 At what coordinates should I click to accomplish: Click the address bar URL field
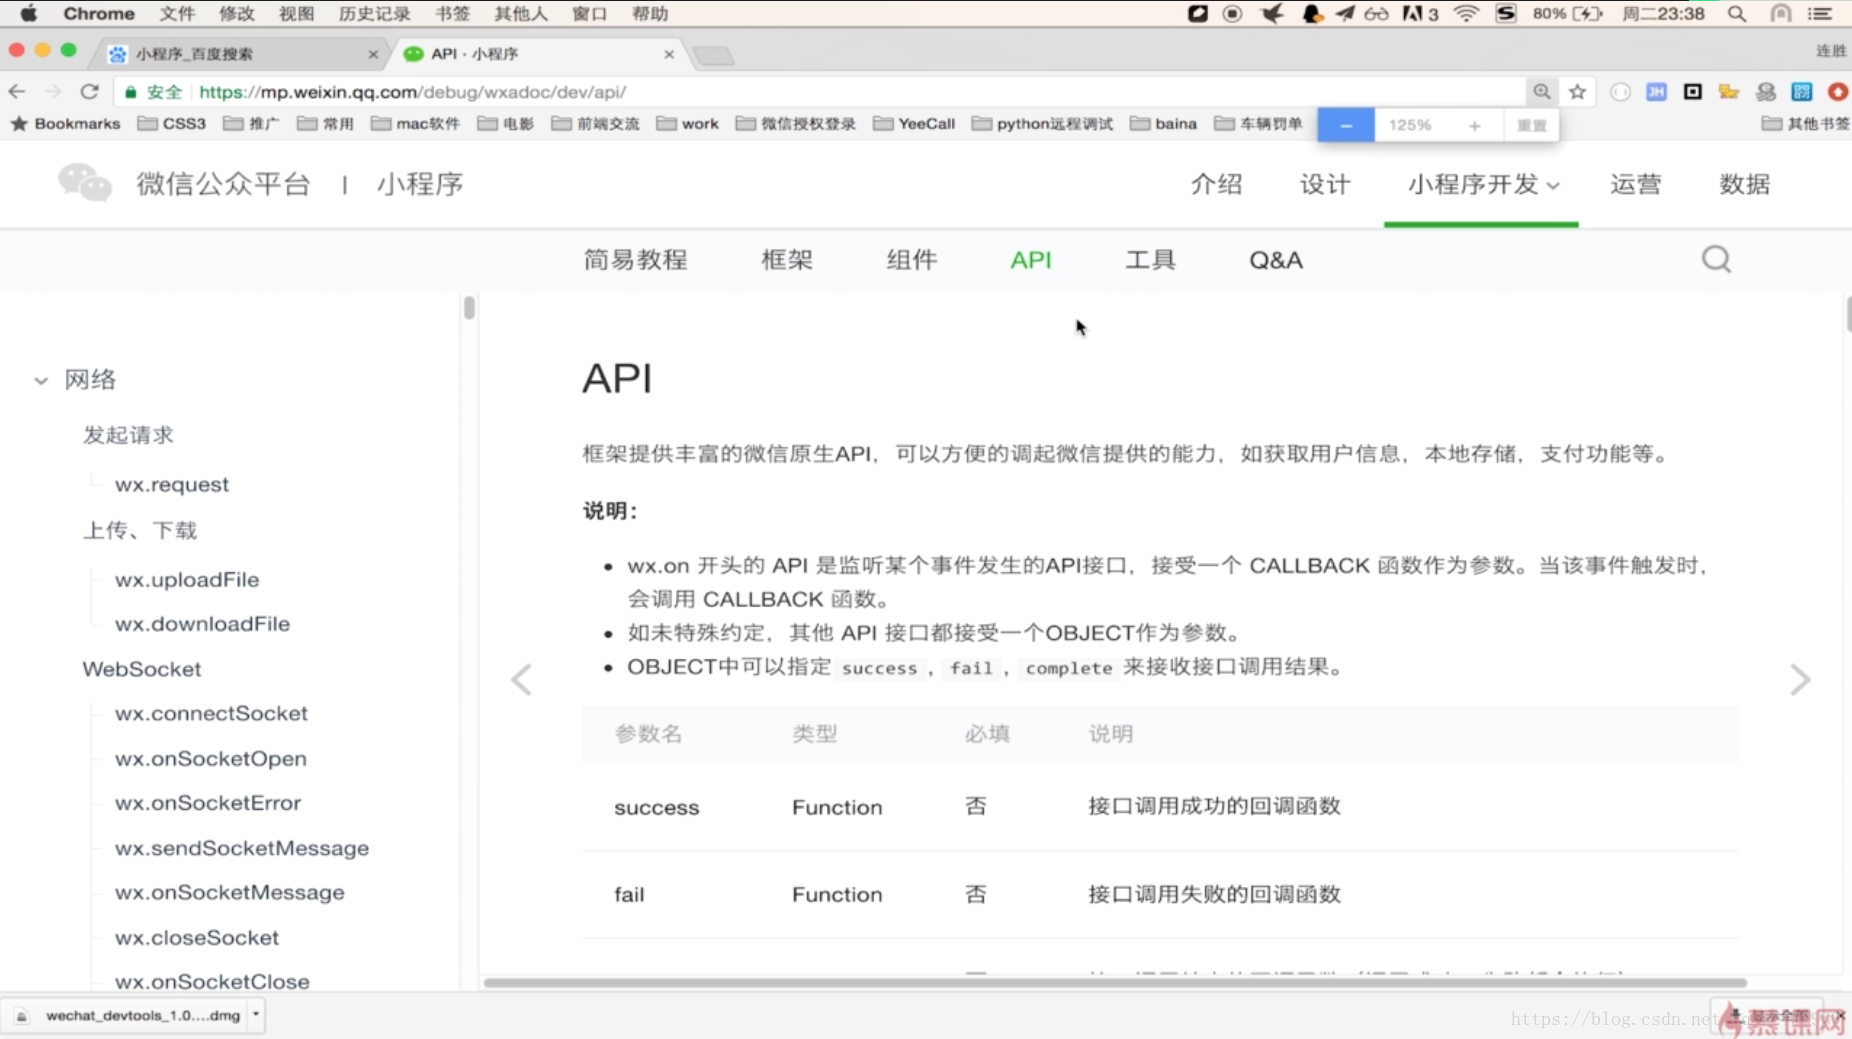coord(820,92)
